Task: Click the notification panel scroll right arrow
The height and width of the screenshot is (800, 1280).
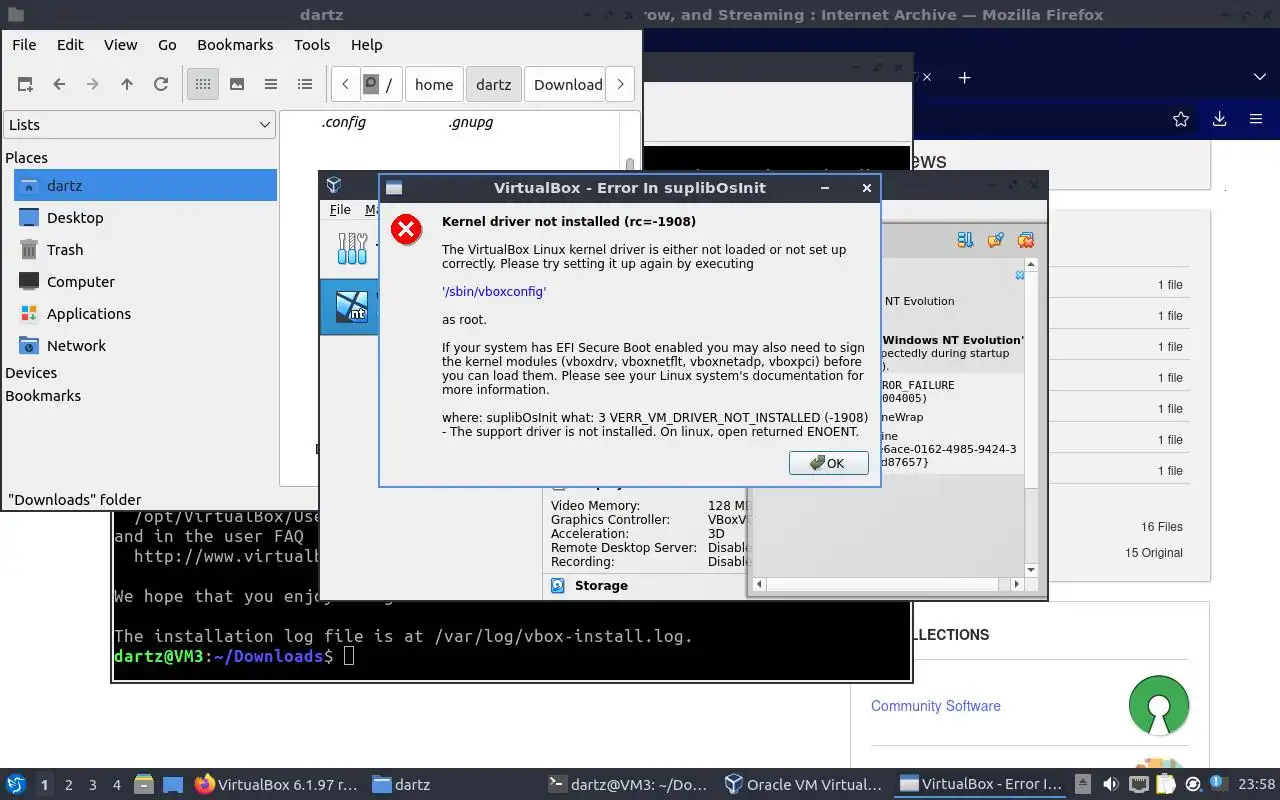Action: 1017,584
